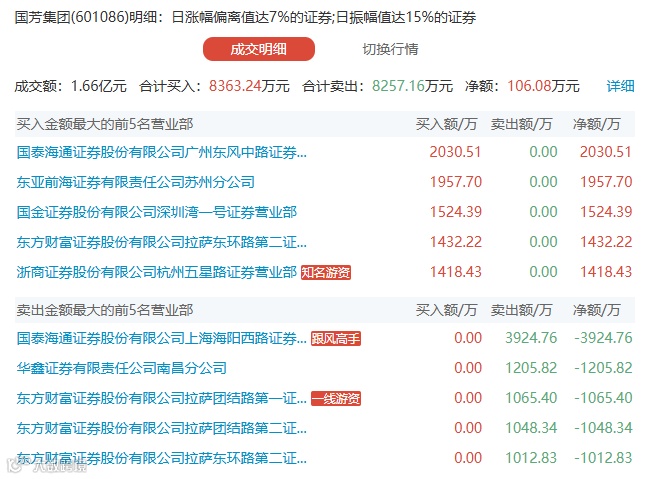Viewport: 652px width, 479px height.
Task: Click the net amount -1065.40 value
Action: (x=603, y=398)
